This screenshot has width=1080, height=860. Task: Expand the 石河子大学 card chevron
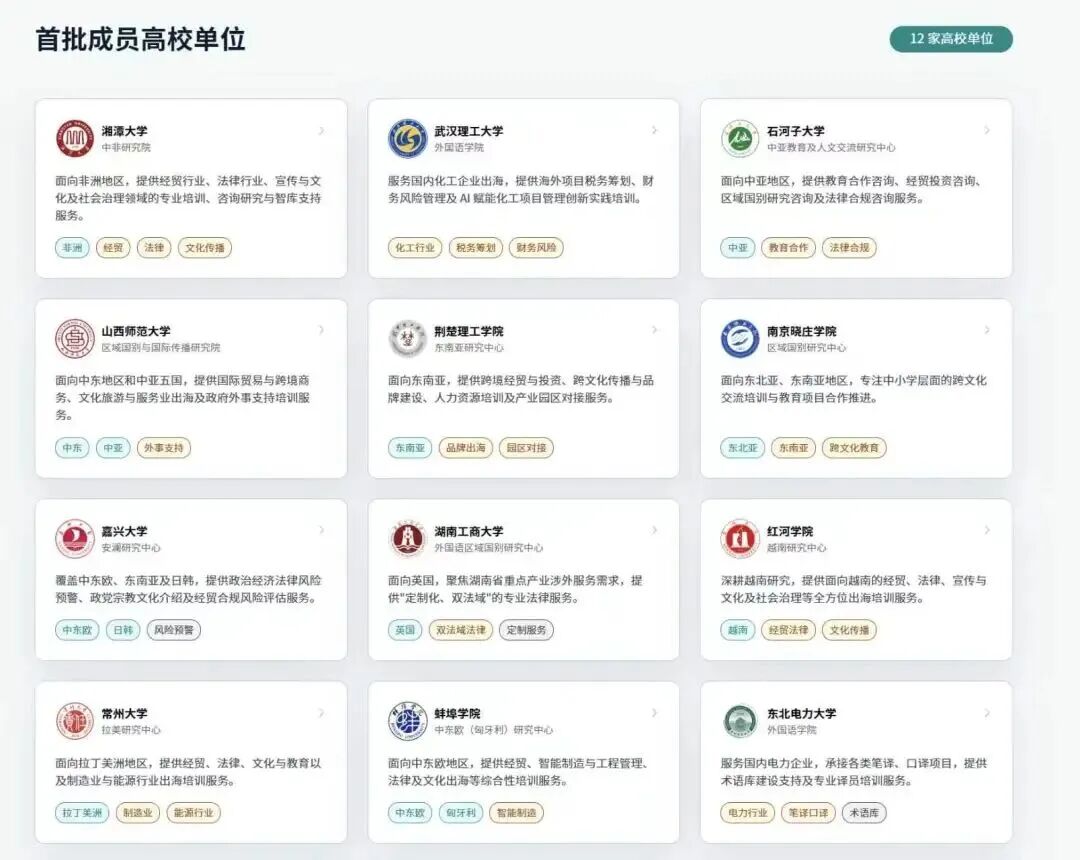point(987,130)
